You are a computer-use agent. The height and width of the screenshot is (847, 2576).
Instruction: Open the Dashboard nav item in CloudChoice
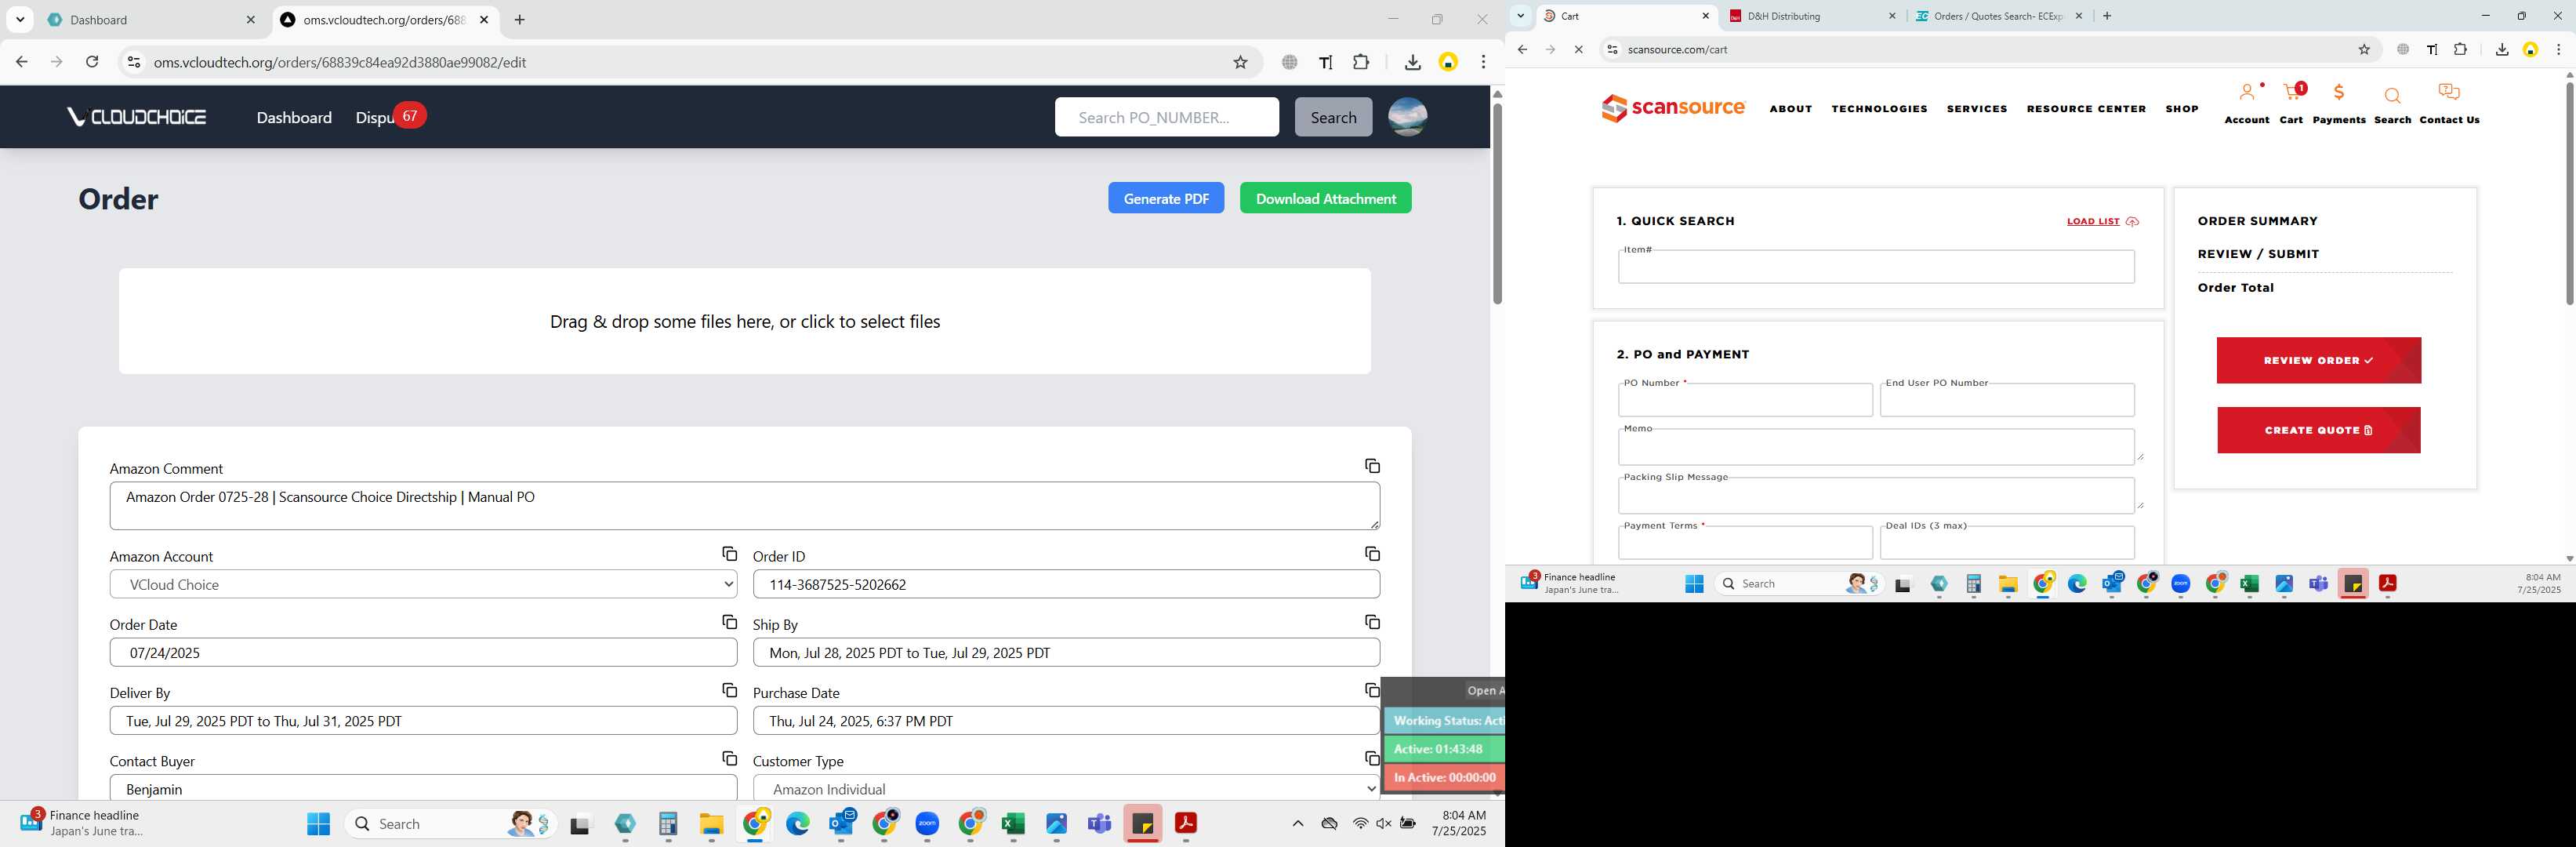(294, 117)
